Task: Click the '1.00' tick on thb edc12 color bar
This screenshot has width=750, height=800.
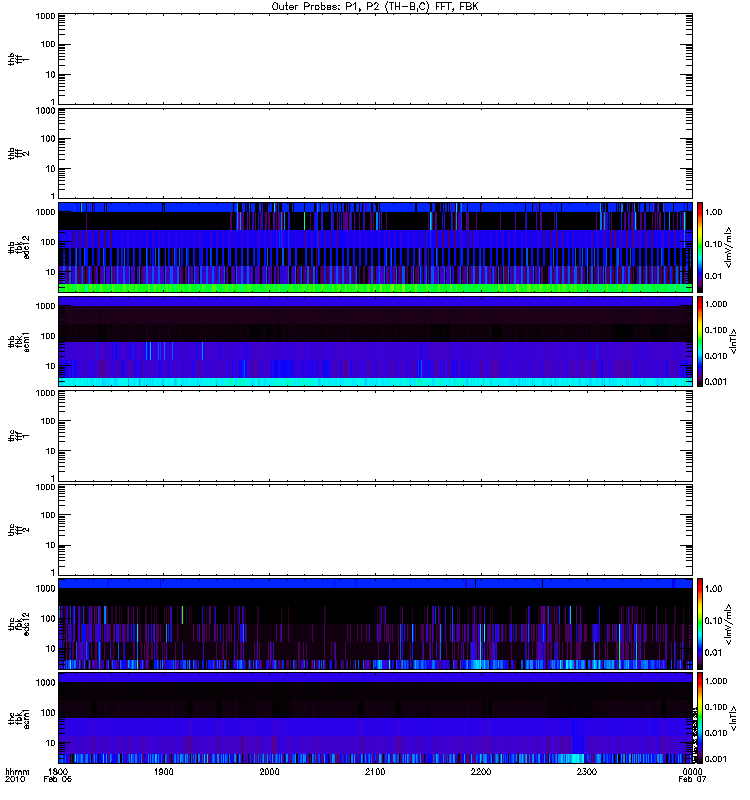Action: coord(714,212)
